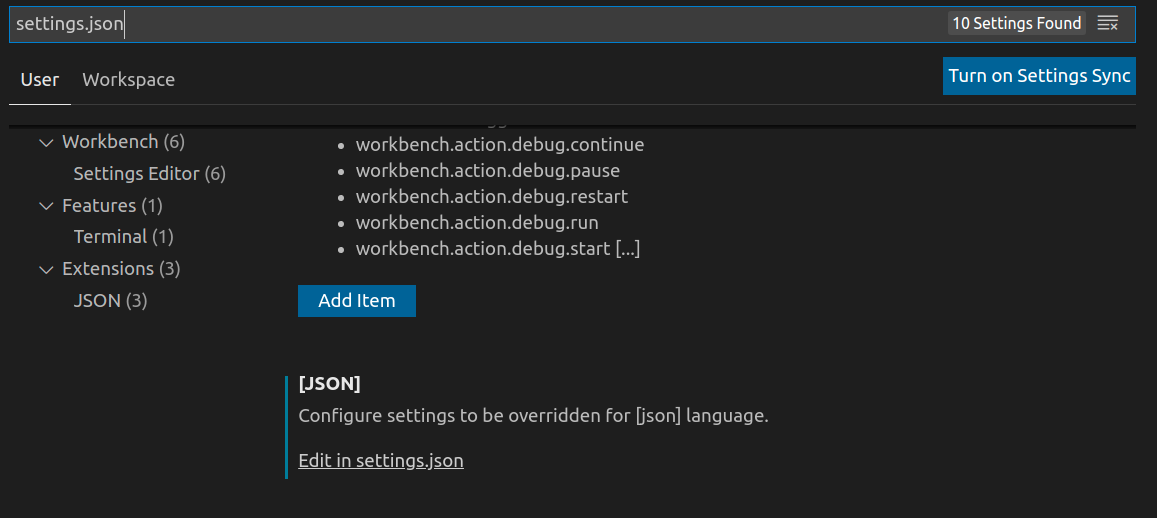
Task: Click the [JSON] setting title
Action: coord(329,384)
